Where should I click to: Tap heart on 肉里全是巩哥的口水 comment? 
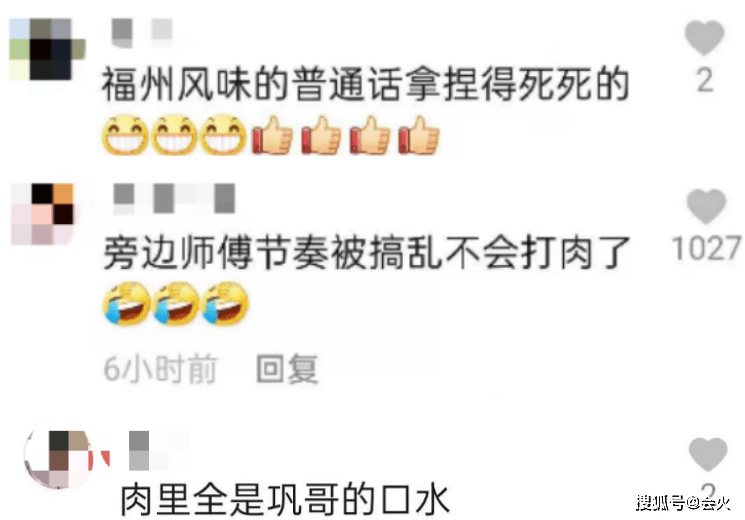[x=708, y=454]
